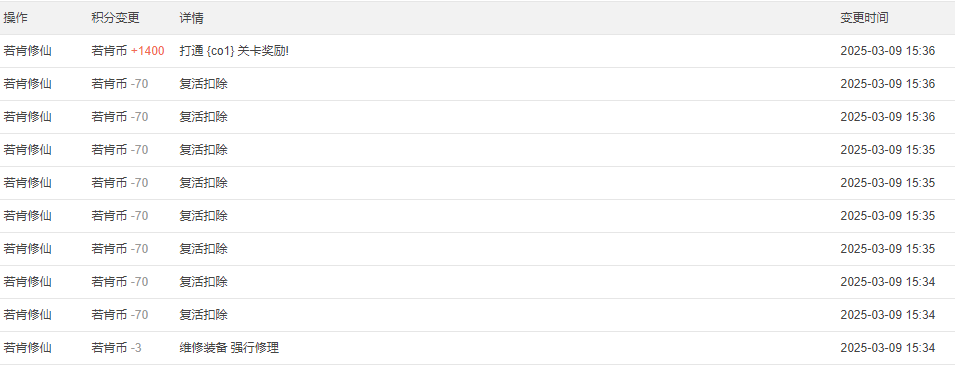
Task: Click the timestamp of the 关卡奖励 row
Action: (887, 51)
